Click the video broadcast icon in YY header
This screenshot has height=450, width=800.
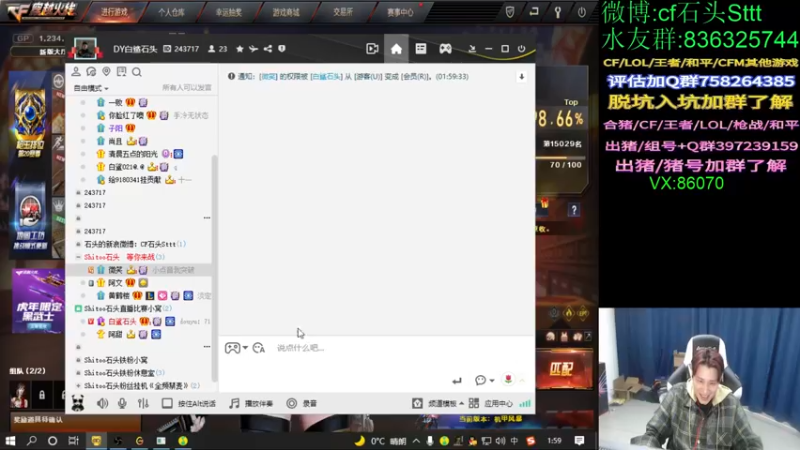click(372, 49)
